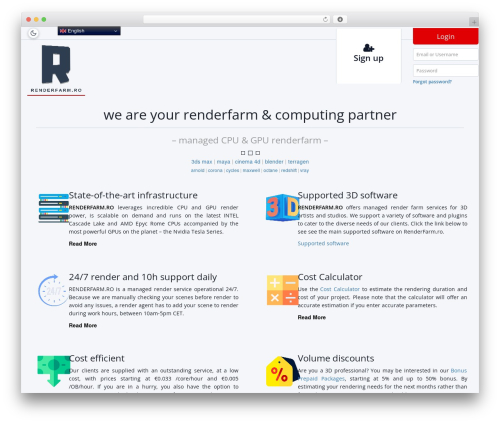Click the State-of-the-art infrastructure heading
This screenshot has height=423, width=500.
point(133,195)
